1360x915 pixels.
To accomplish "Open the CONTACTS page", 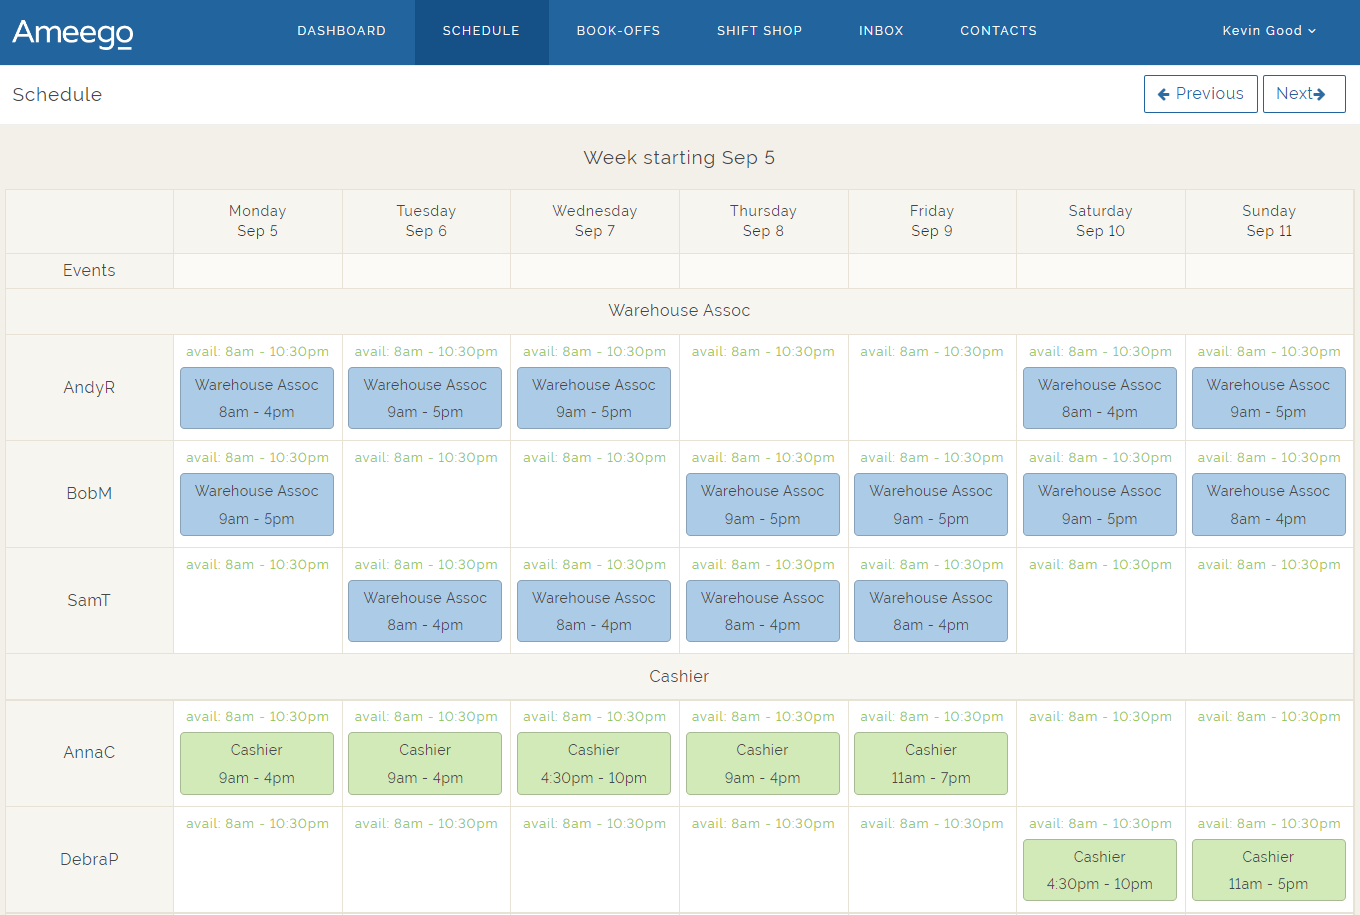I will point(998,31).
